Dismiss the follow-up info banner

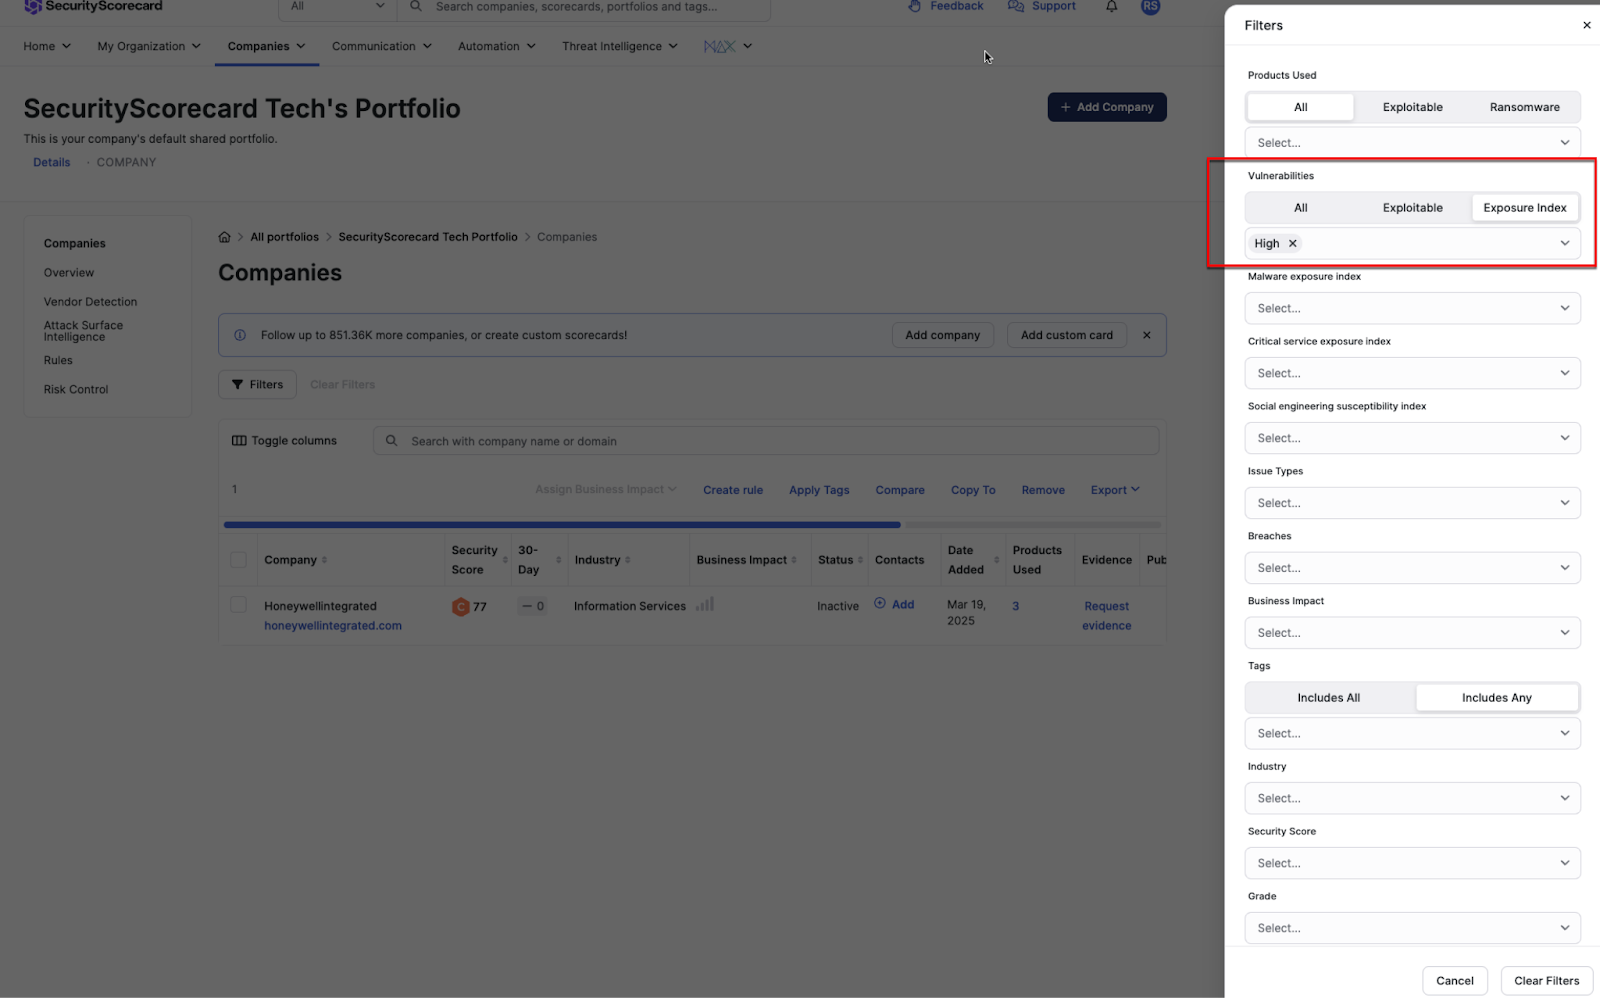tap(1147, 335)
